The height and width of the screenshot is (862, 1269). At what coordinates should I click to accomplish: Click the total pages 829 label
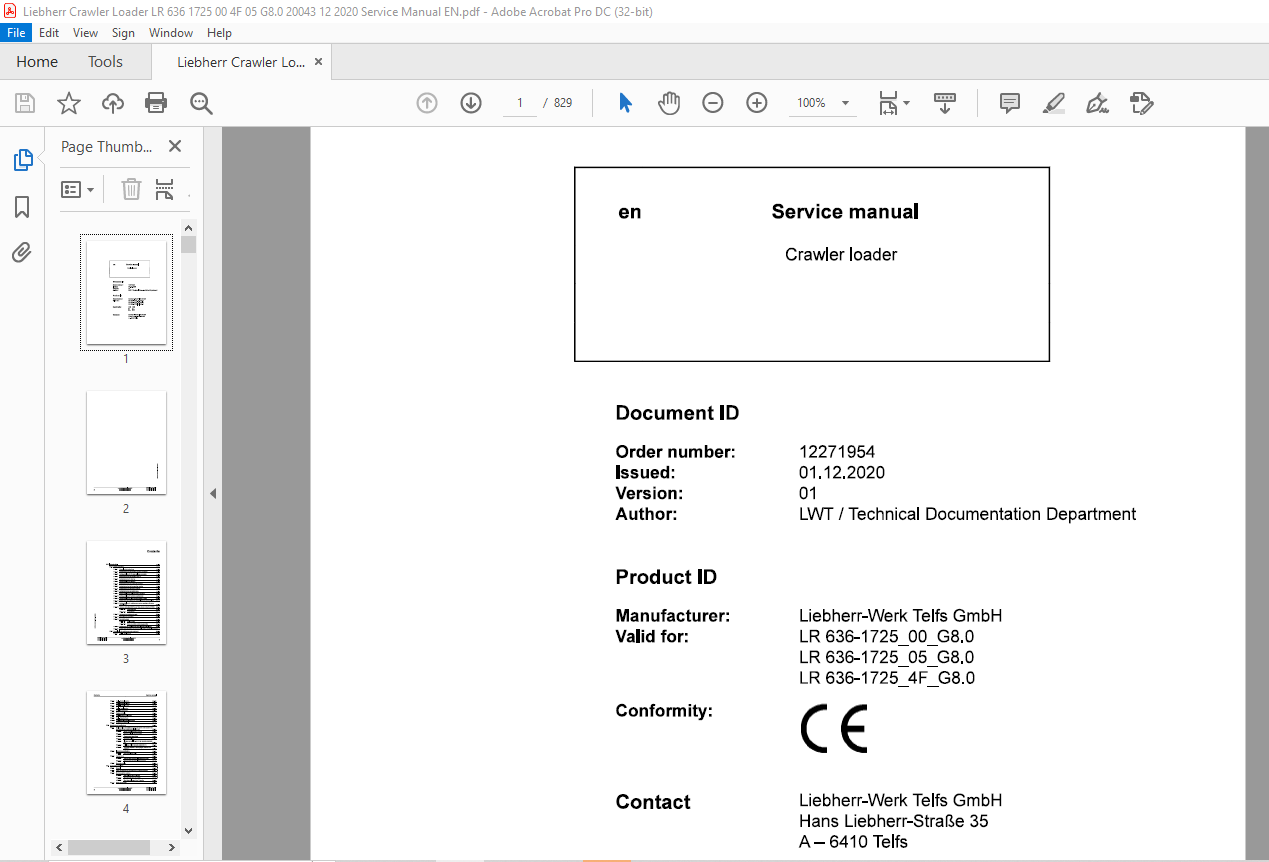click(x=563, y=103)
